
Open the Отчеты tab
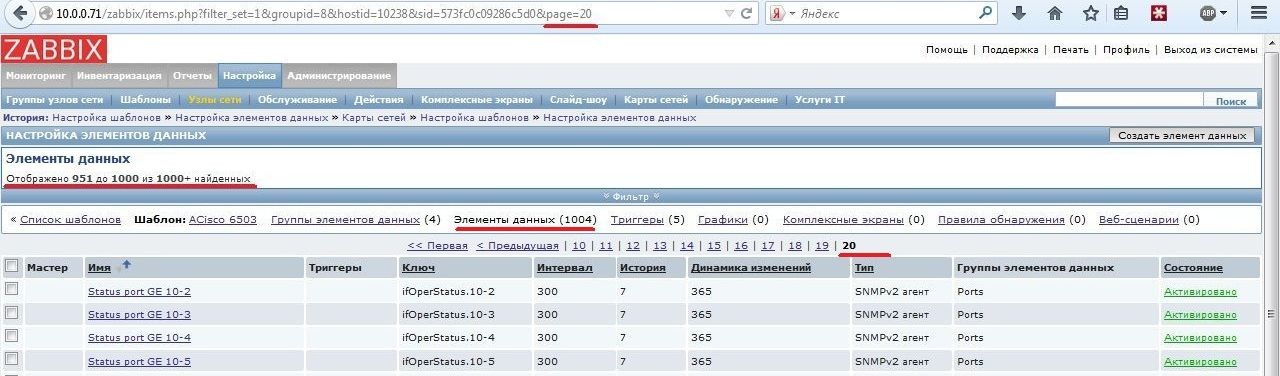pos(192,76)
